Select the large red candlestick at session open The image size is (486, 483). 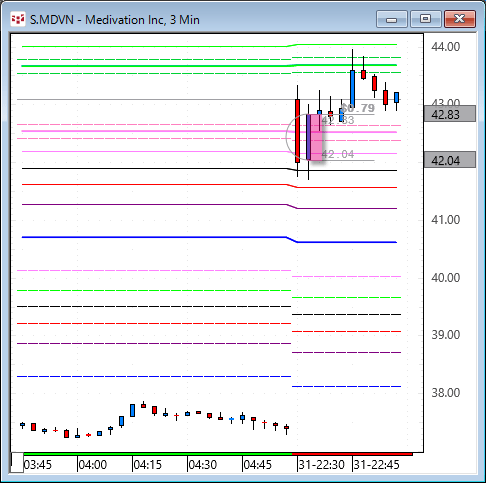click(297, 131)
